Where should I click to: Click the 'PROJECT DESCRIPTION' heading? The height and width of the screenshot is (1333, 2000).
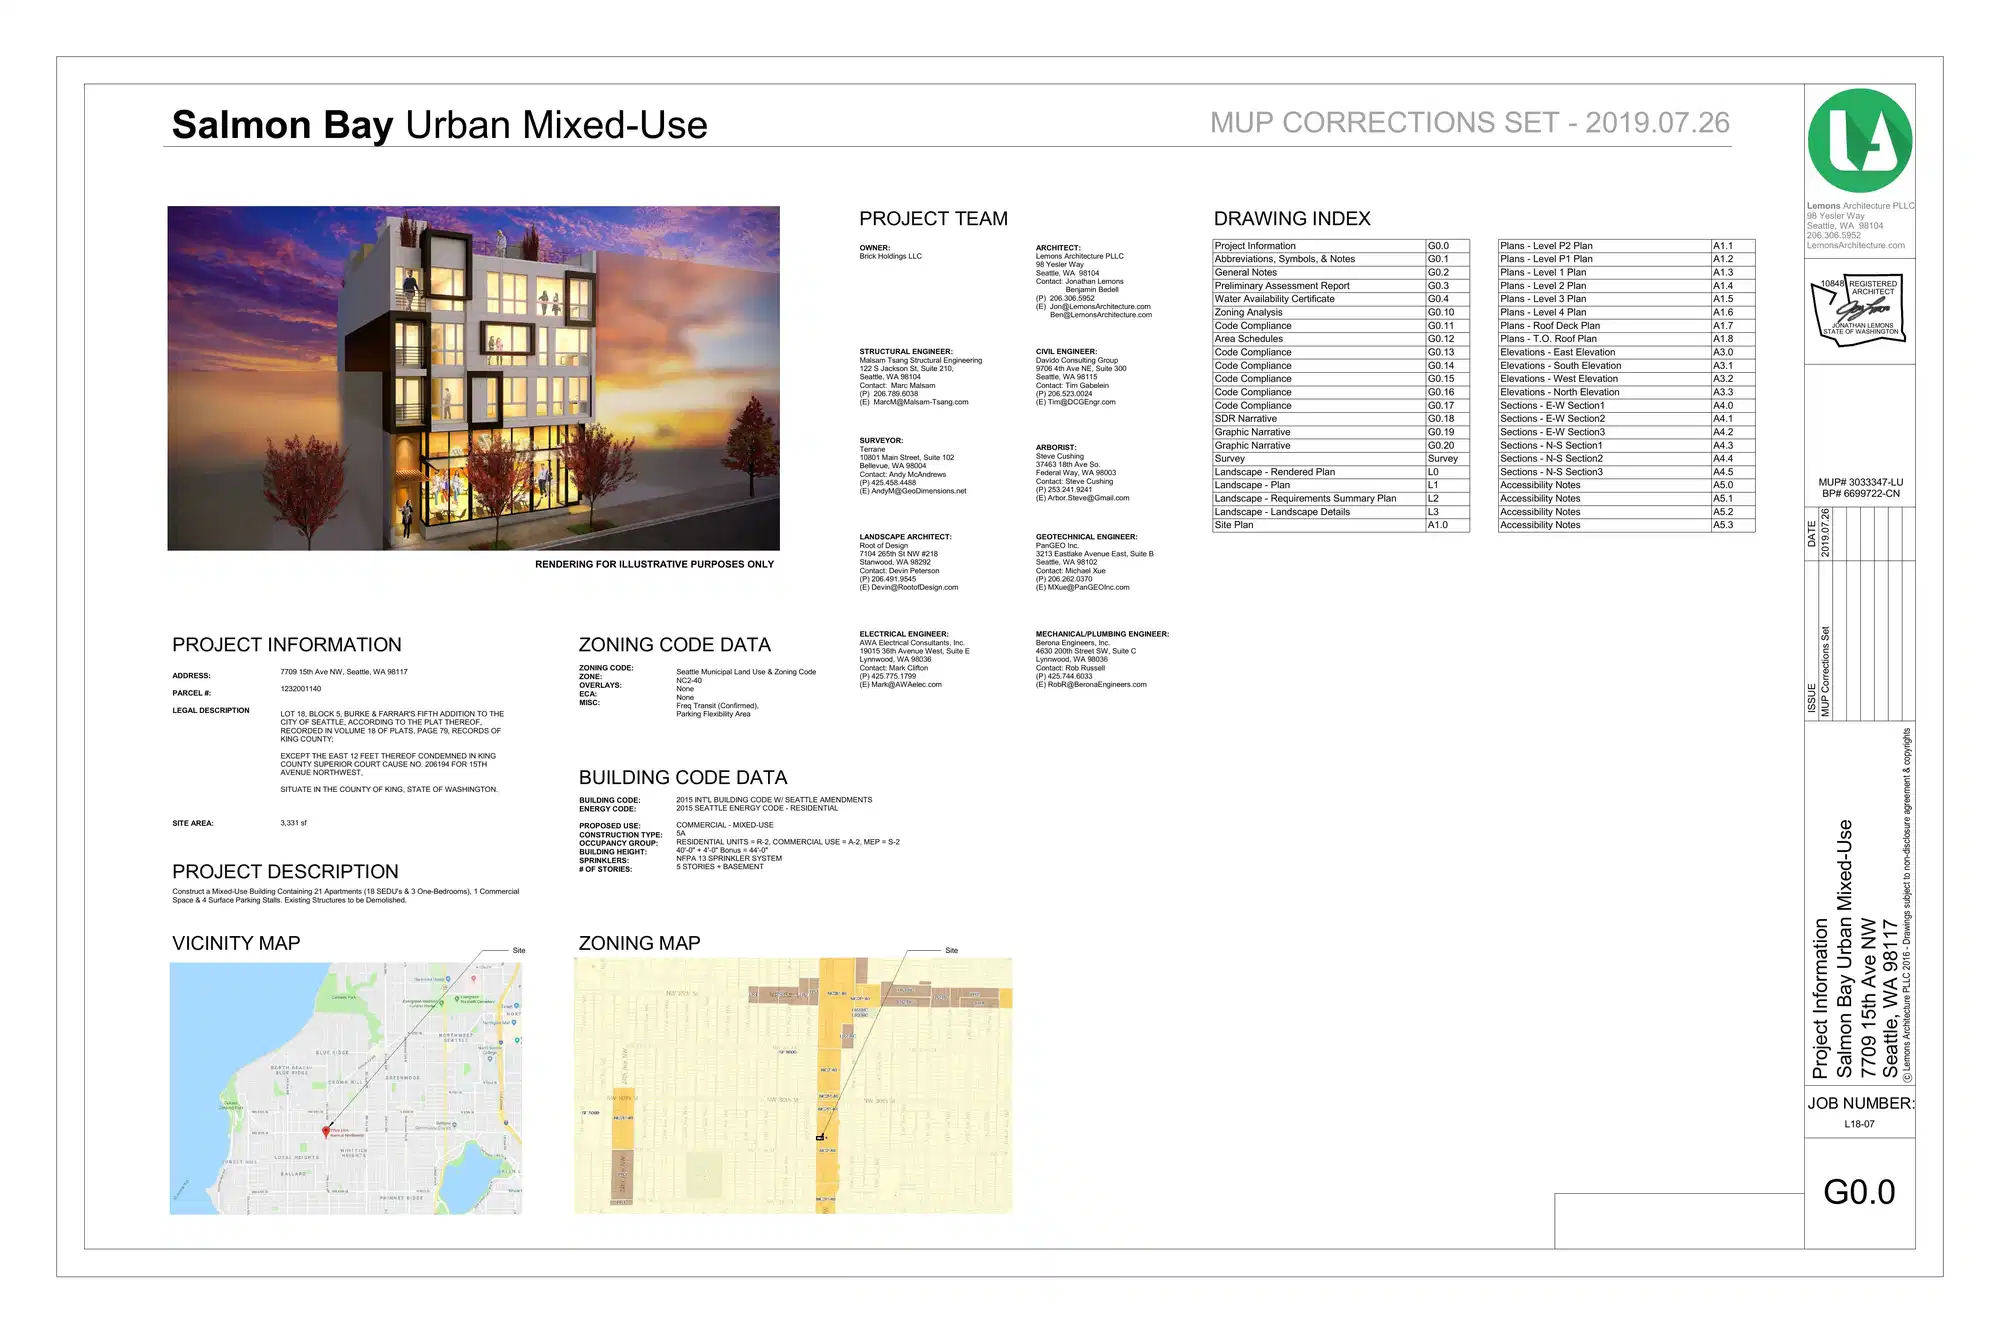coord(285,872)
